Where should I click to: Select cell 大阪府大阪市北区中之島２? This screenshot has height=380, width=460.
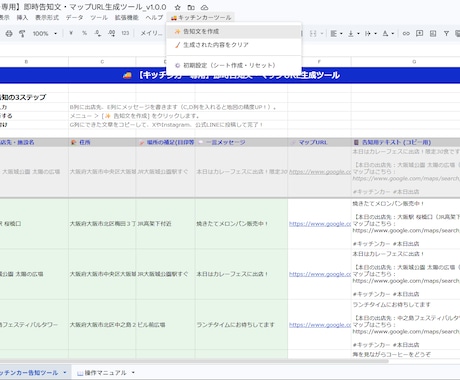[102, 325]
